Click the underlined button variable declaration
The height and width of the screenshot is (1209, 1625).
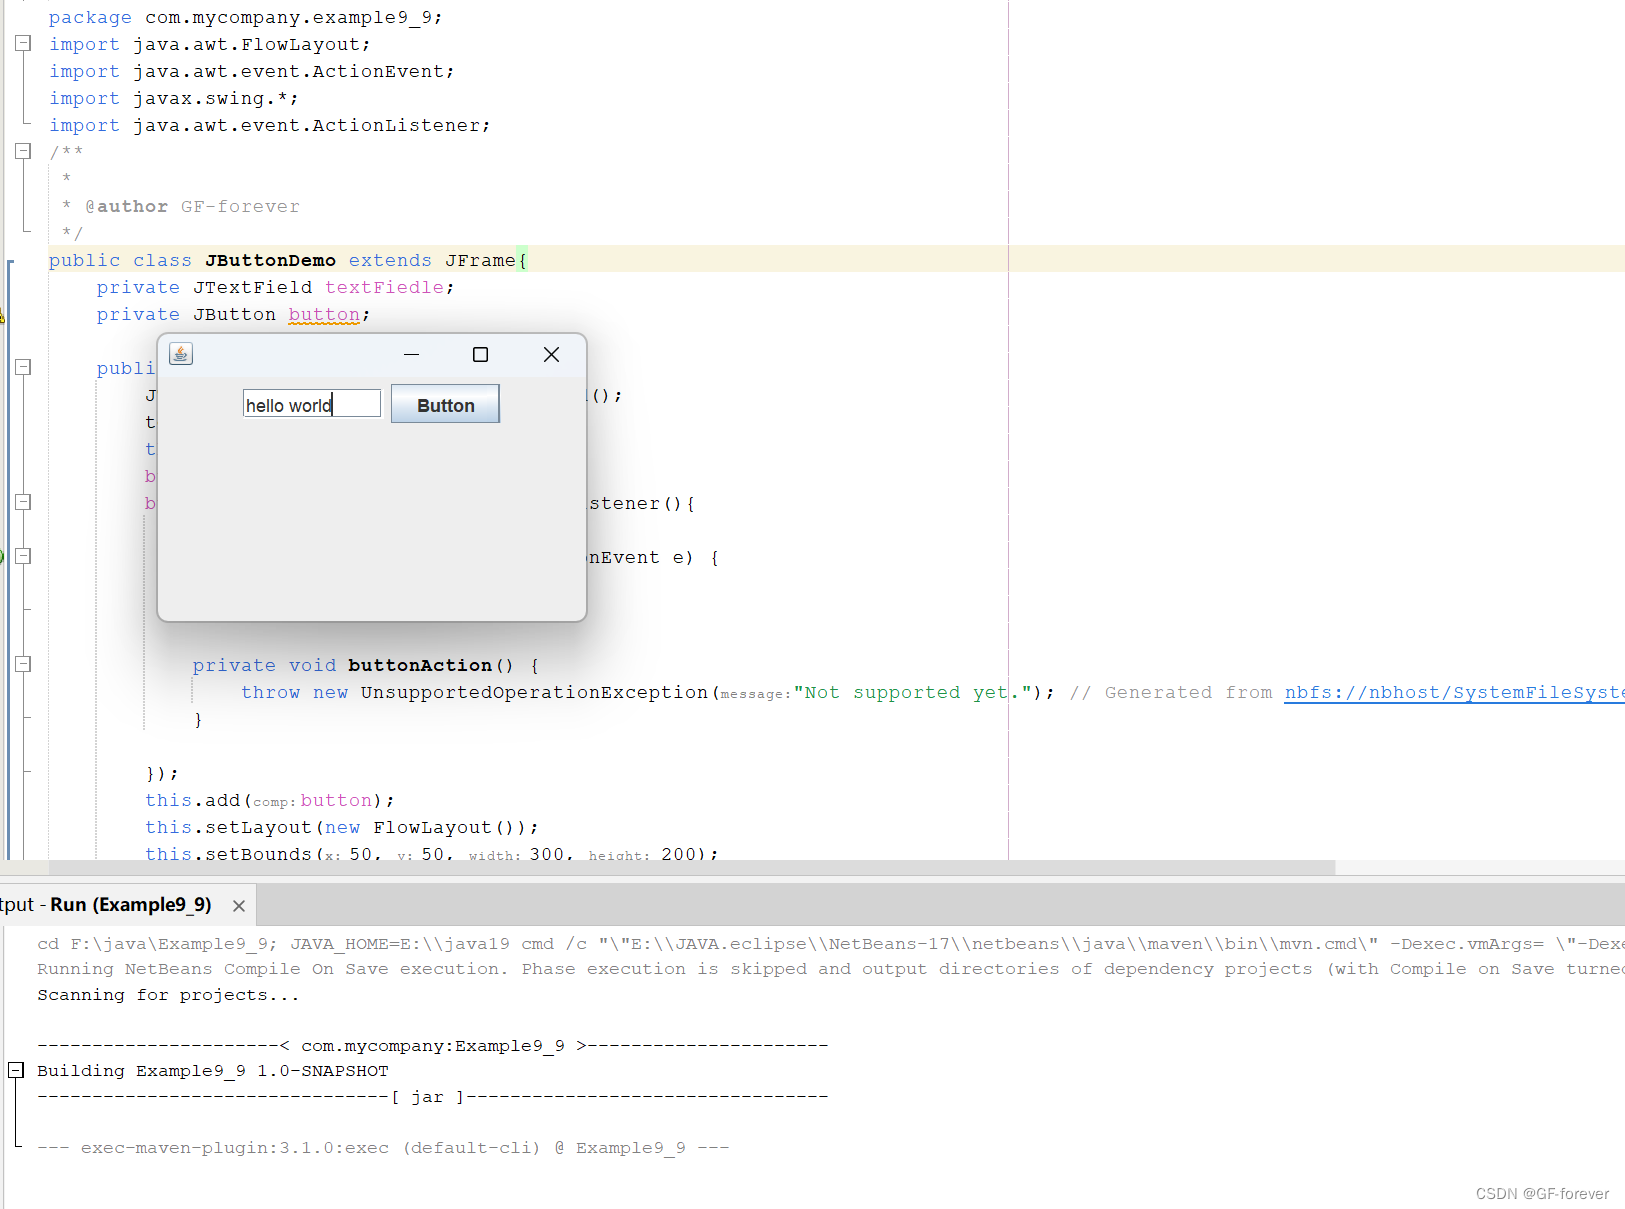[324, 315]
